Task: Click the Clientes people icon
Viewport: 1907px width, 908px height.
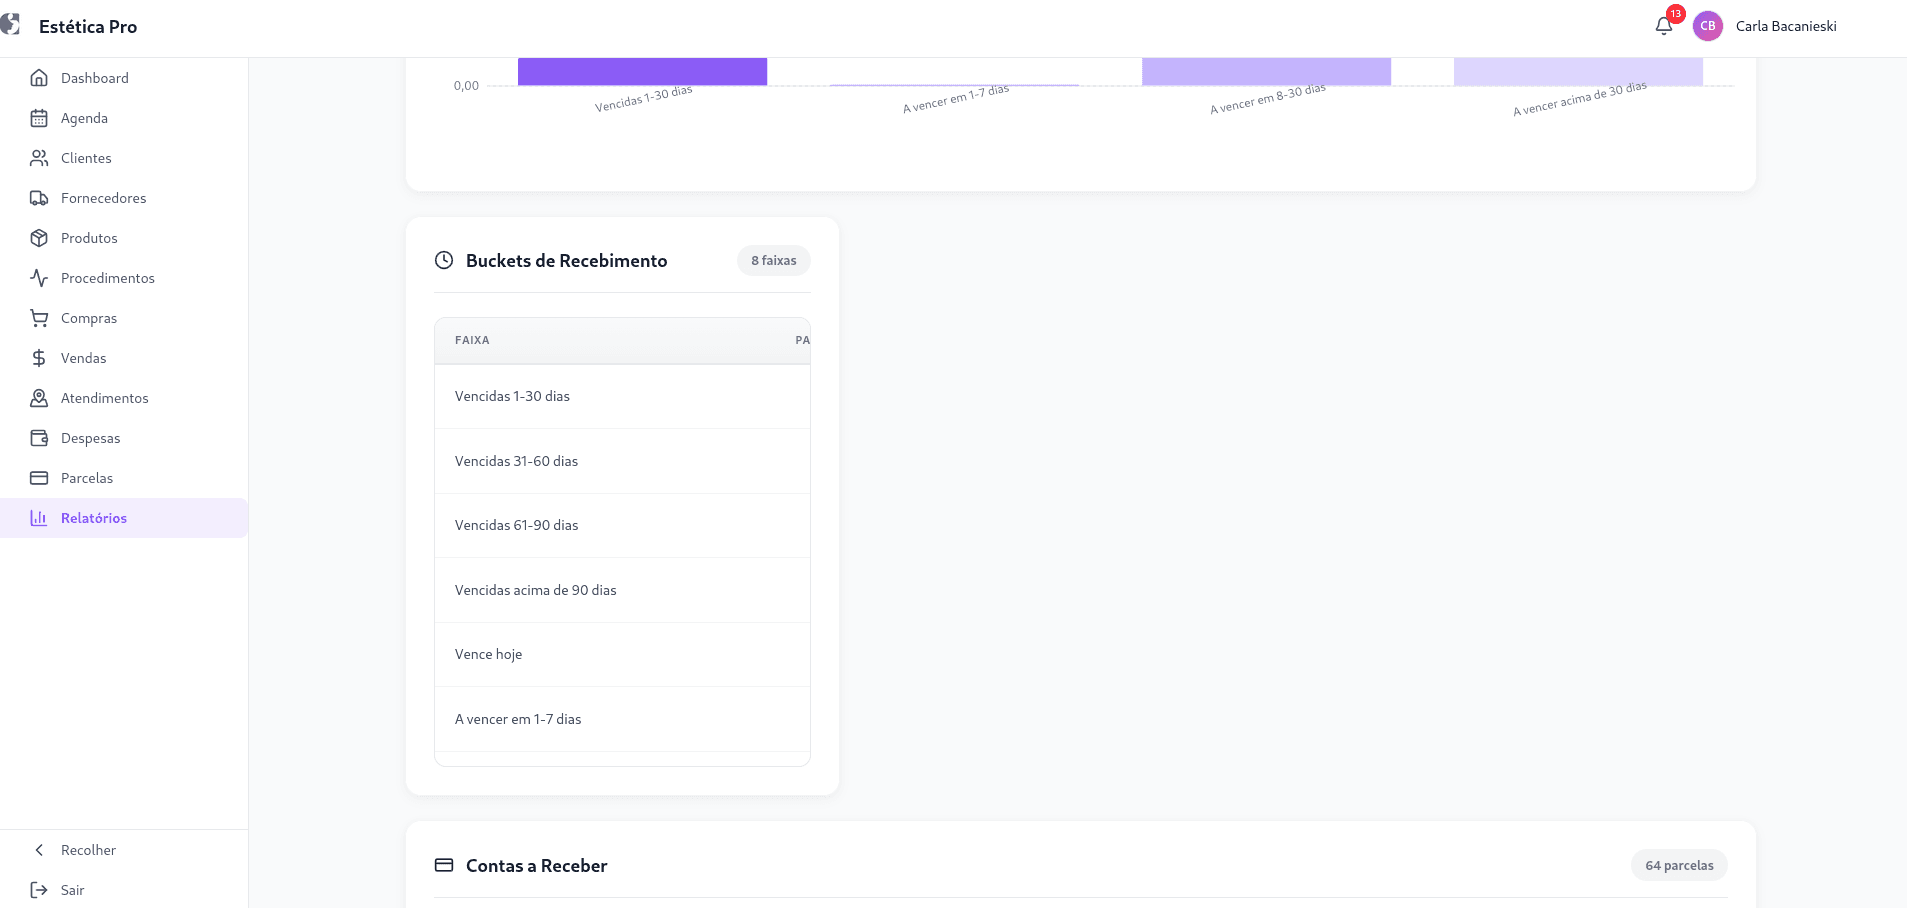Action: [x=39, y=158]
